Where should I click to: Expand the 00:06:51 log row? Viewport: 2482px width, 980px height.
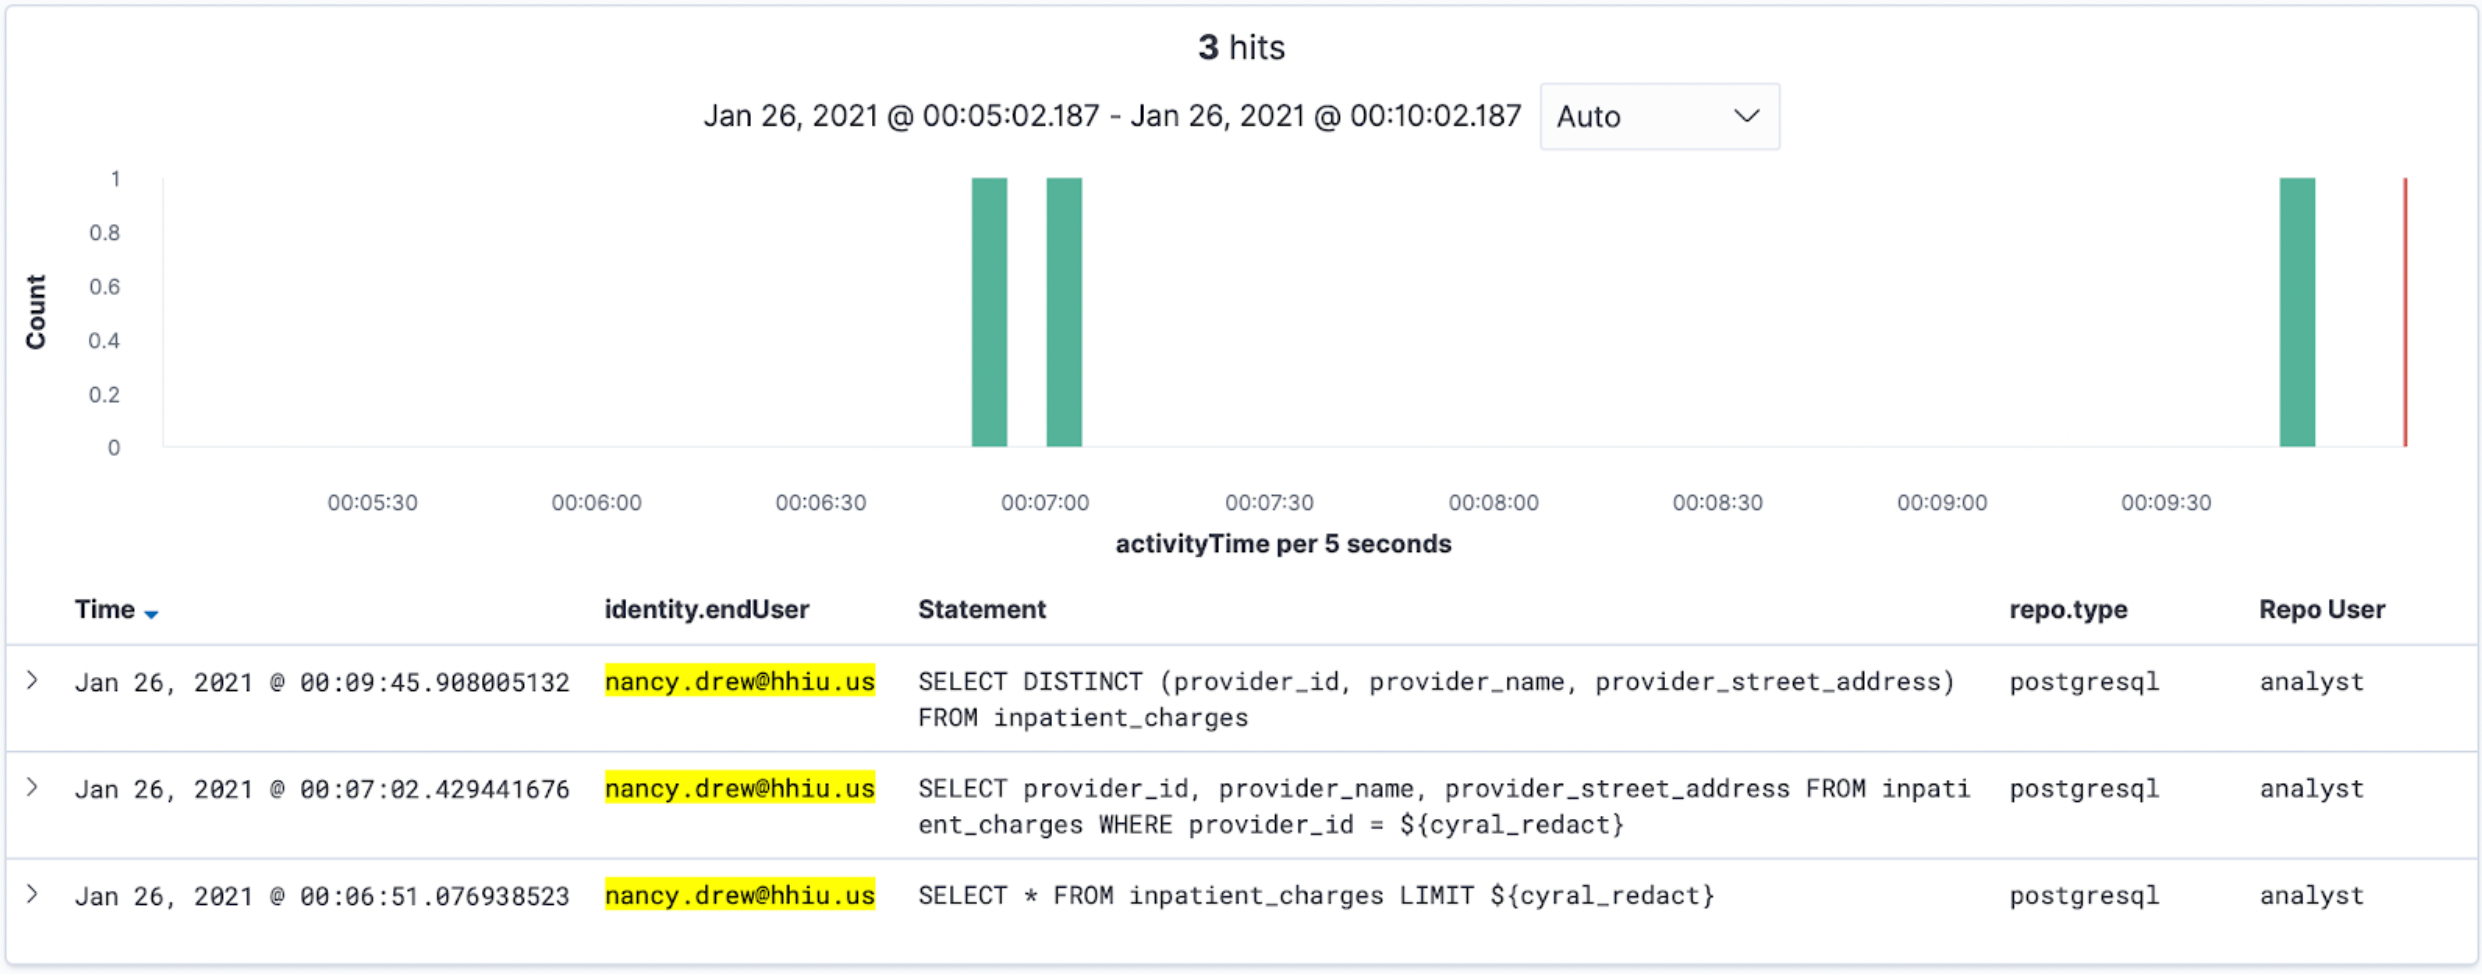click(33, 895)
